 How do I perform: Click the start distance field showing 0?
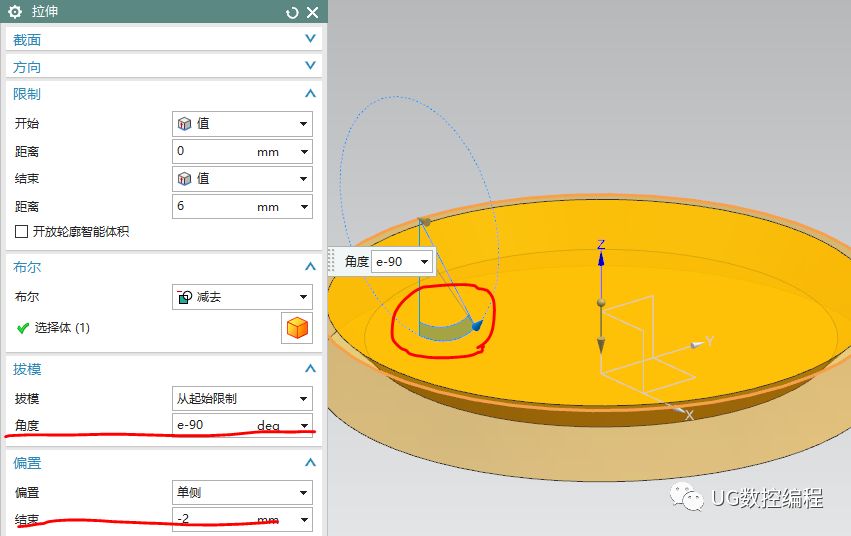[212, 151]
